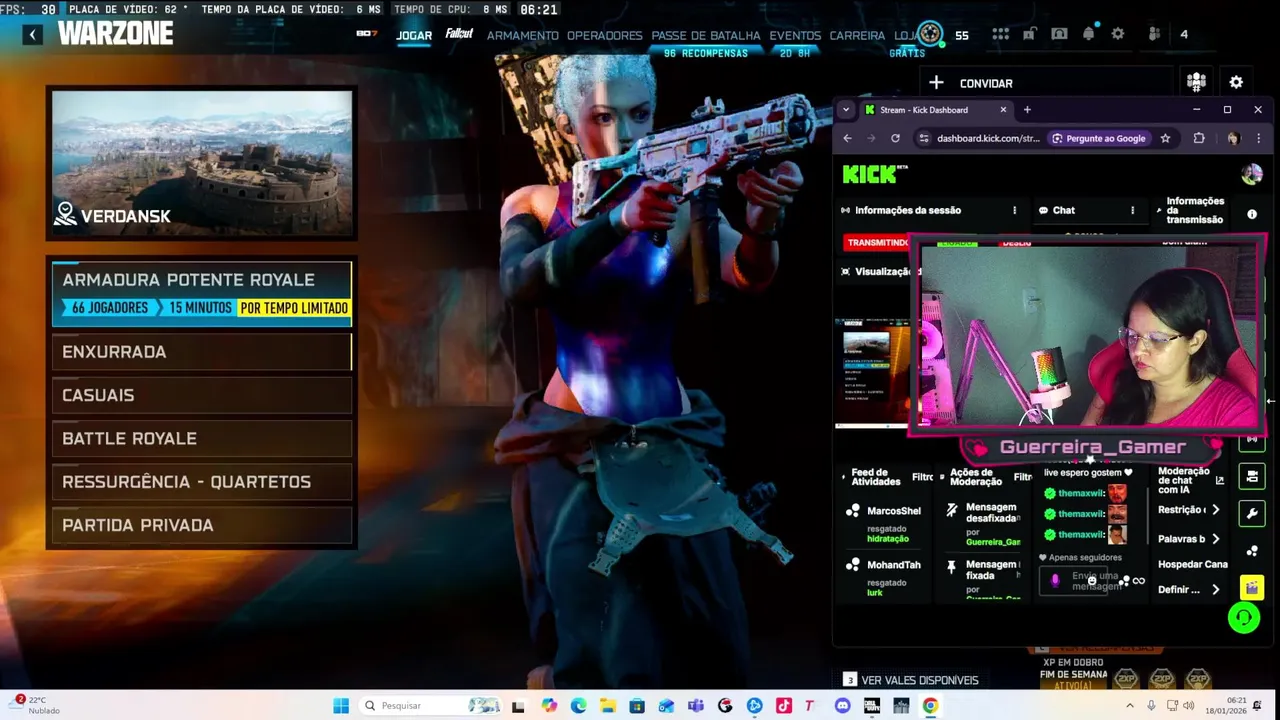Reload the Kick Dashboard page
The width and height of the screenshot is (1280, 720).
895,138
